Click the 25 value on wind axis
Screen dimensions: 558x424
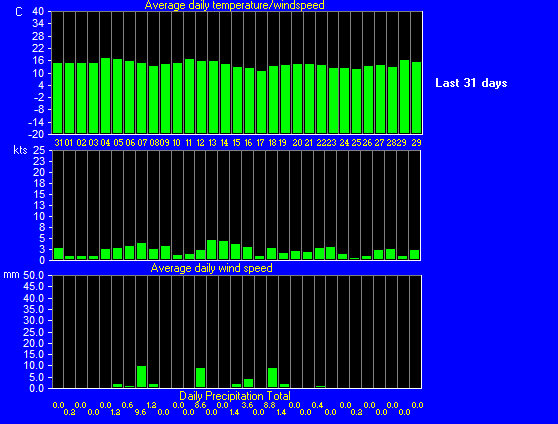(x=39, y=151)
